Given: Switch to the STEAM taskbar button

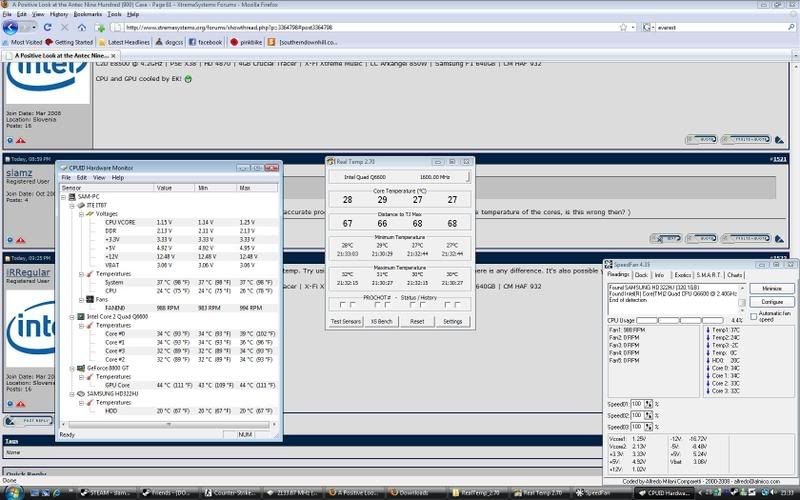Looking at the screenshot, I should (106, 493).
